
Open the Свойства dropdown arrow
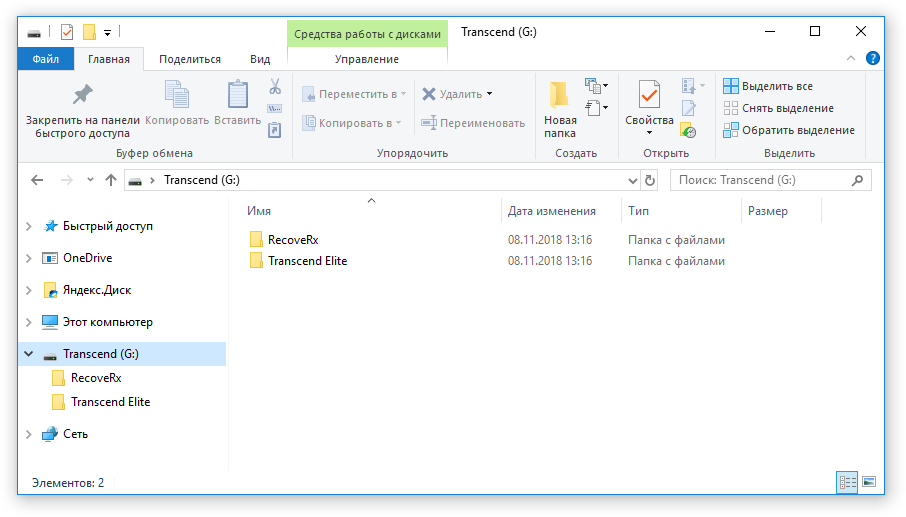click(x=649, y=133)
